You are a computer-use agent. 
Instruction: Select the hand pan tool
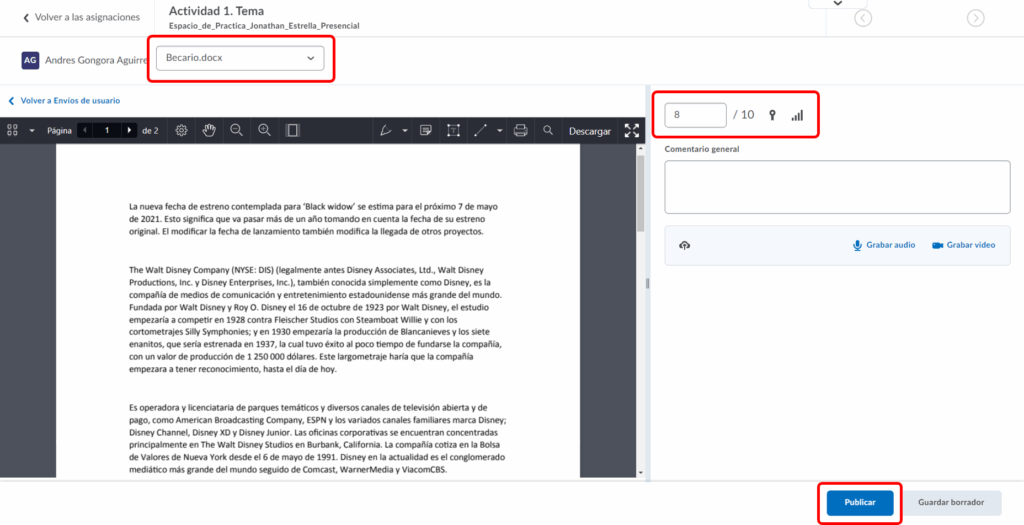(209, 130)
